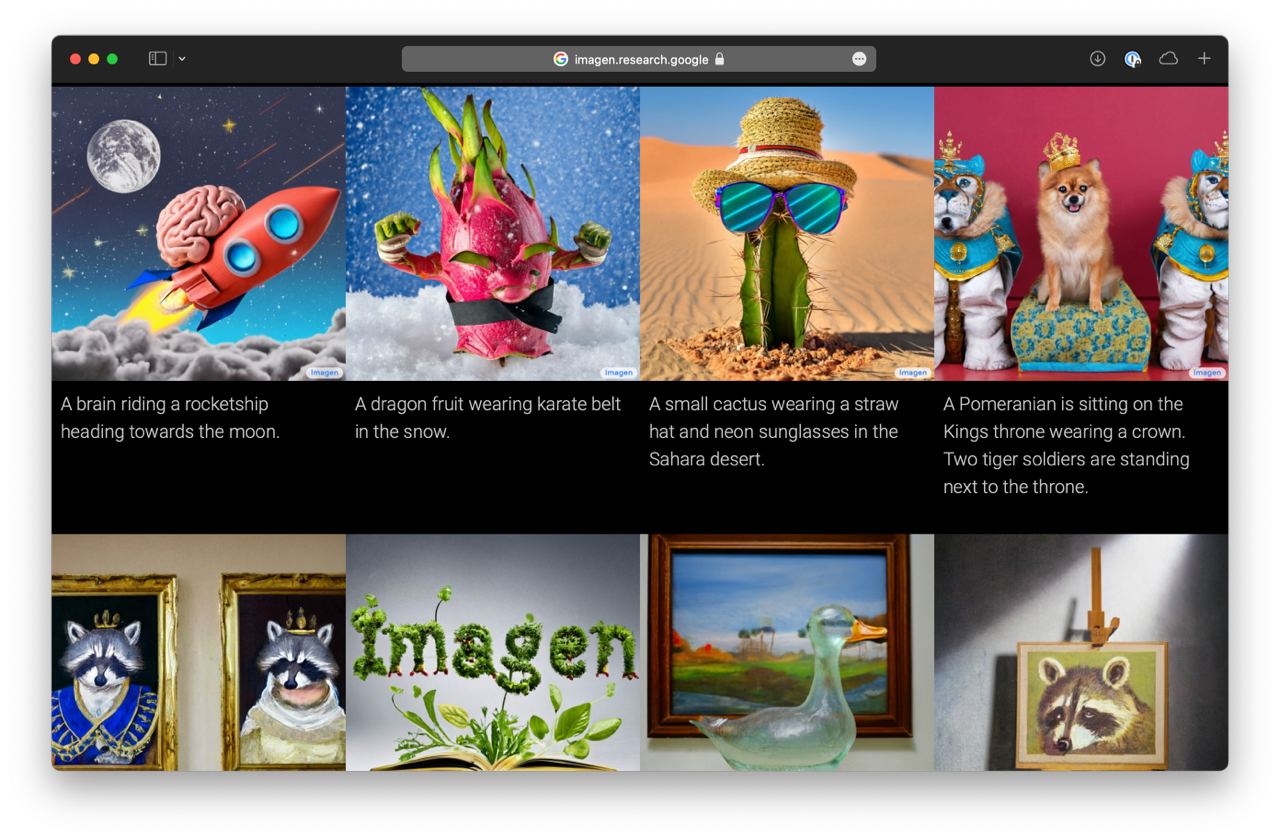
Task: Open the sidebar tab group dropdown chevron
Action: (x=182, y=59)
